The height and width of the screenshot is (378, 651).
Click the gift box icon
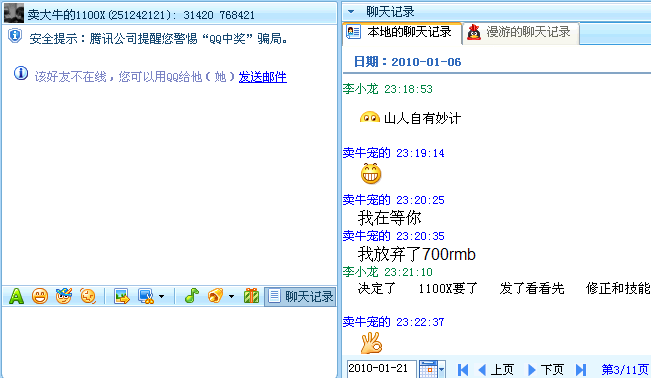(x=251, y=296)
